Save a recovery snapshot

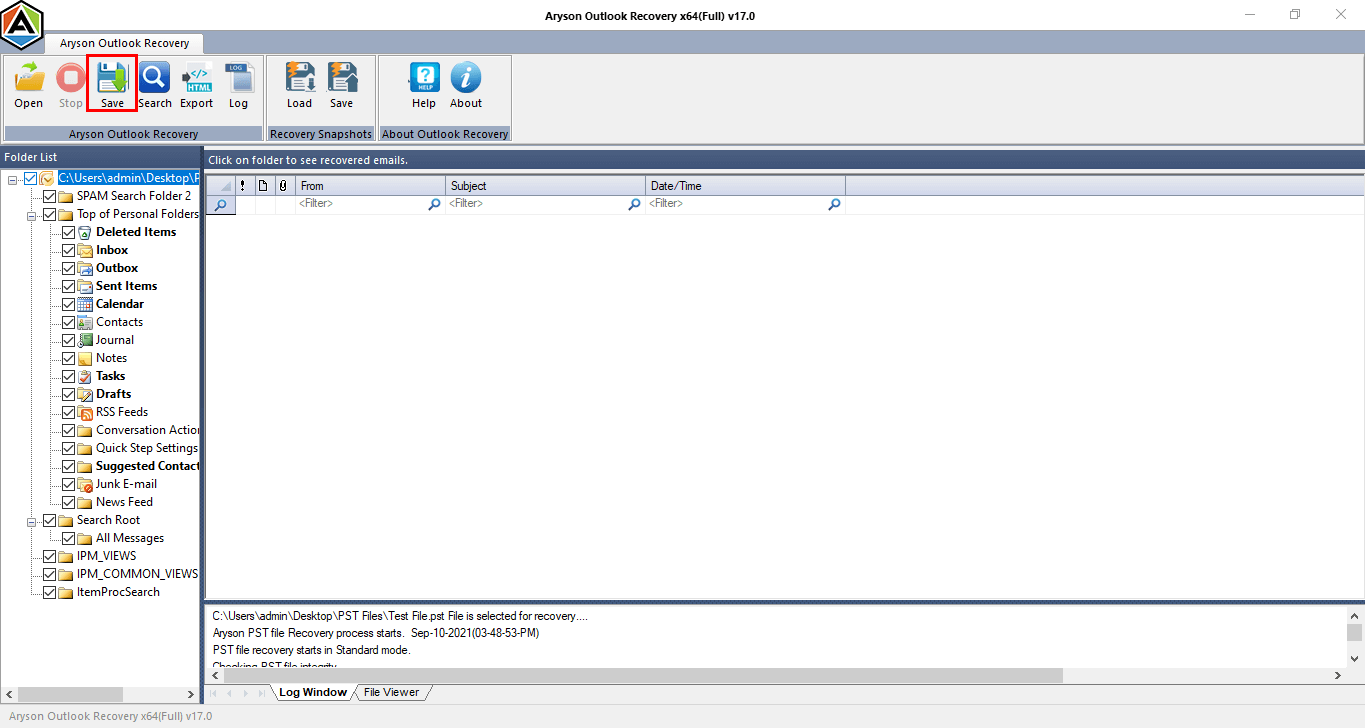342,79
